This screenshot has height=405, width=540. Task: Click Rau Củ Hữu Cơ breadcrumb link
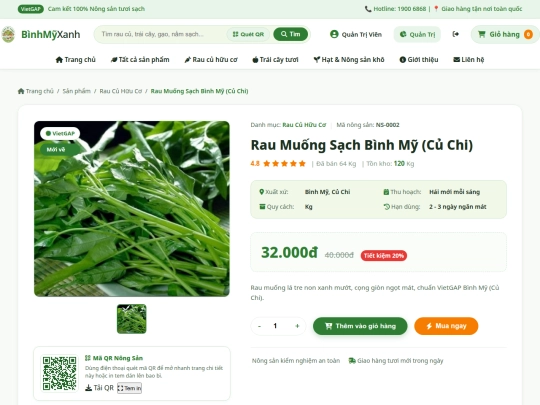(121, 91)
